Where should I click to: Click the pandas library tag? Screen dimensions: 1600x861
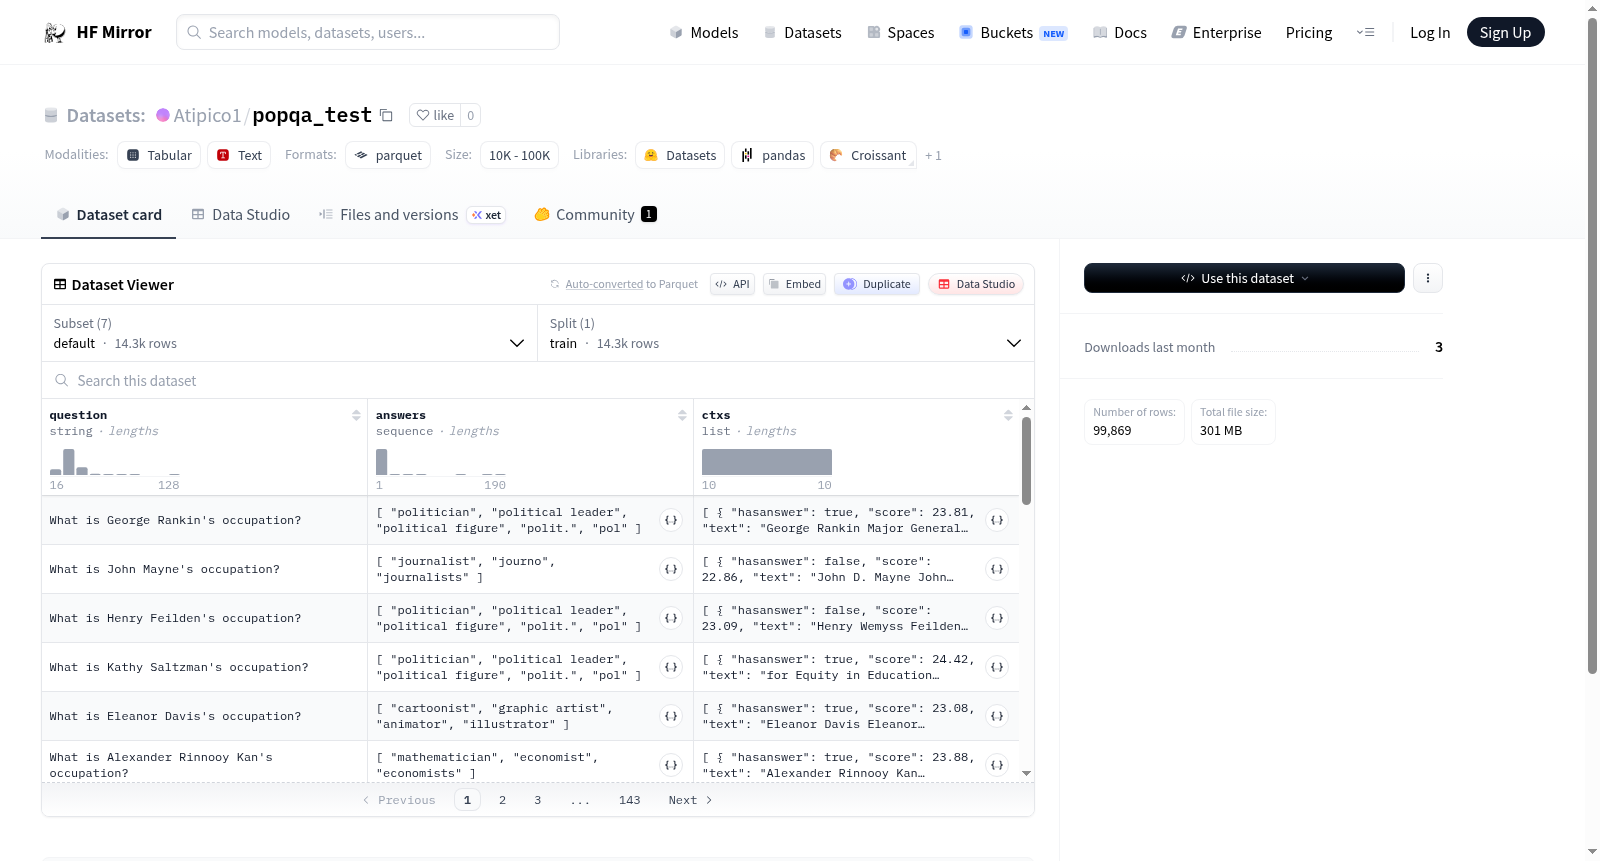pos(773,155)
